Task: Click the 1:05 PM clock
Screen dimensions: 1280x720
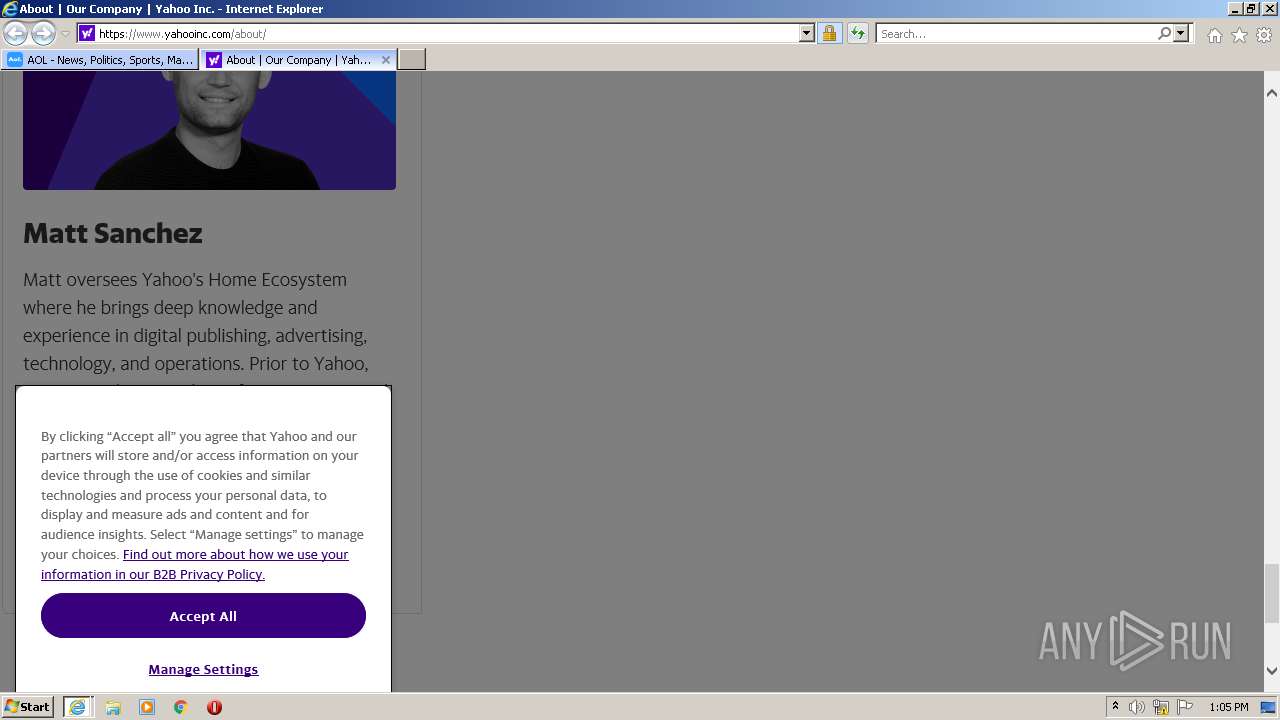Action: coord(1228,707)
